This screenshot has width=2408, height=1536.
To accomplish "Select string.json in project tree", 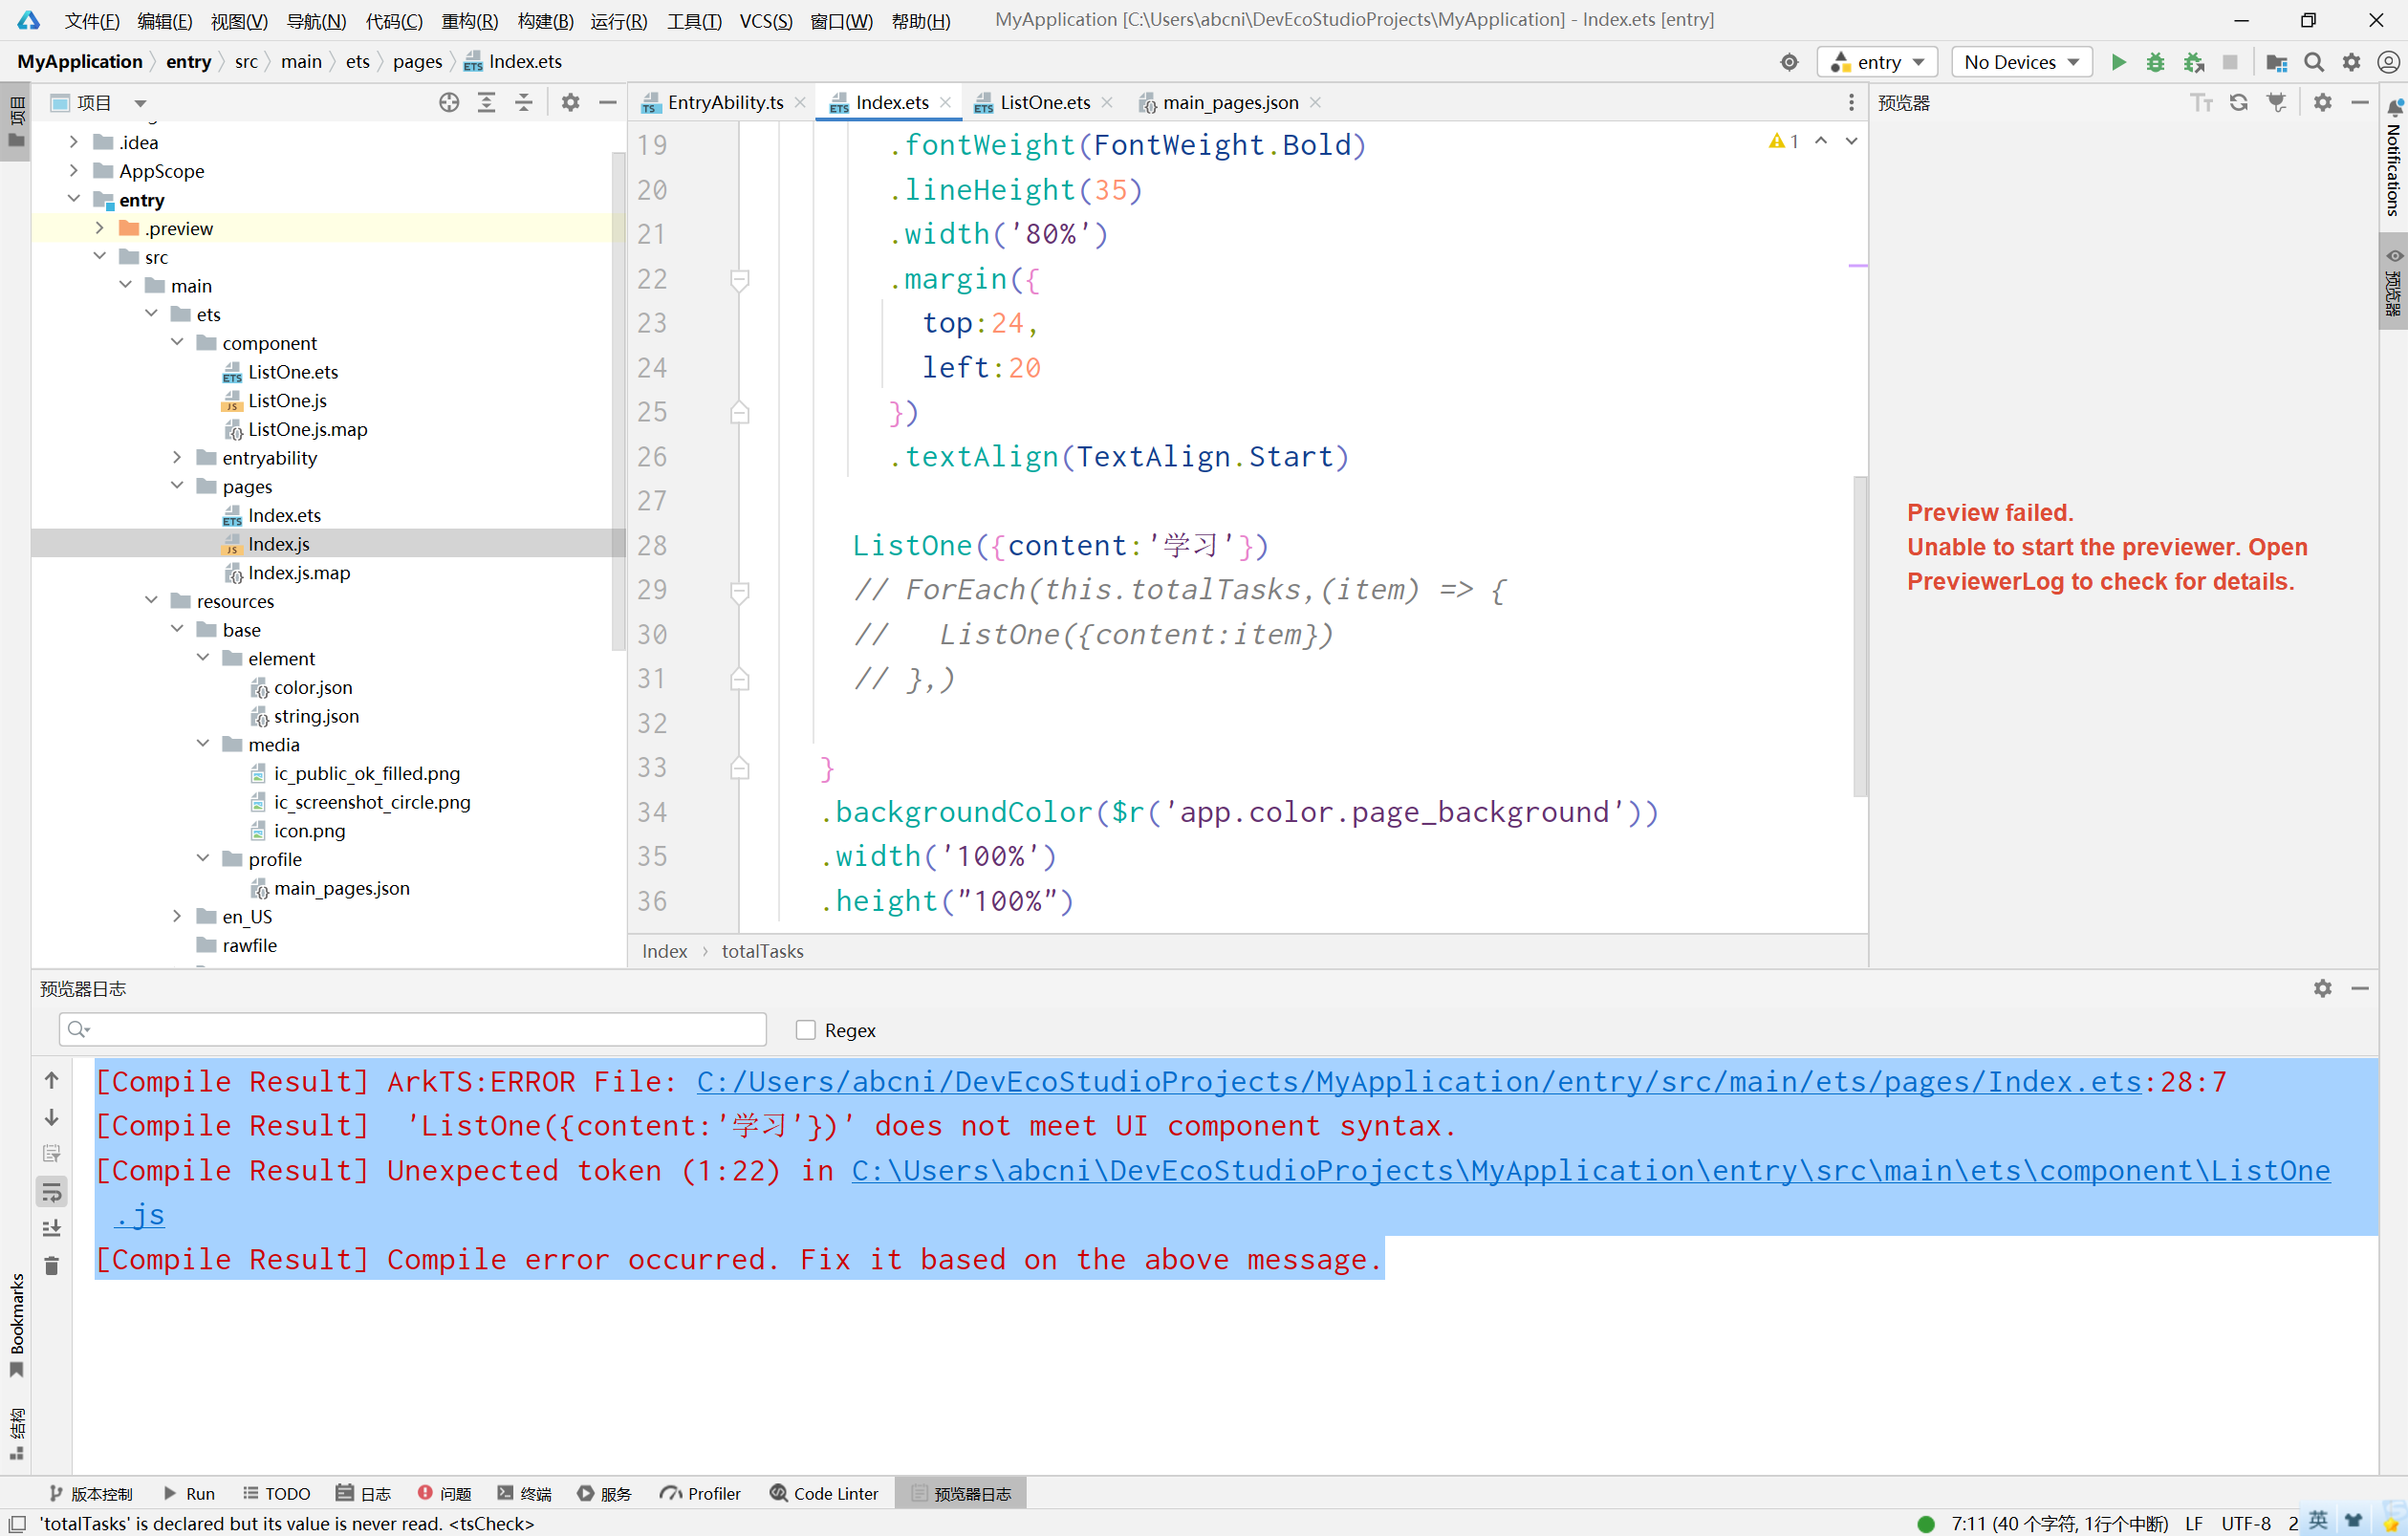I will tap(316, 716).
